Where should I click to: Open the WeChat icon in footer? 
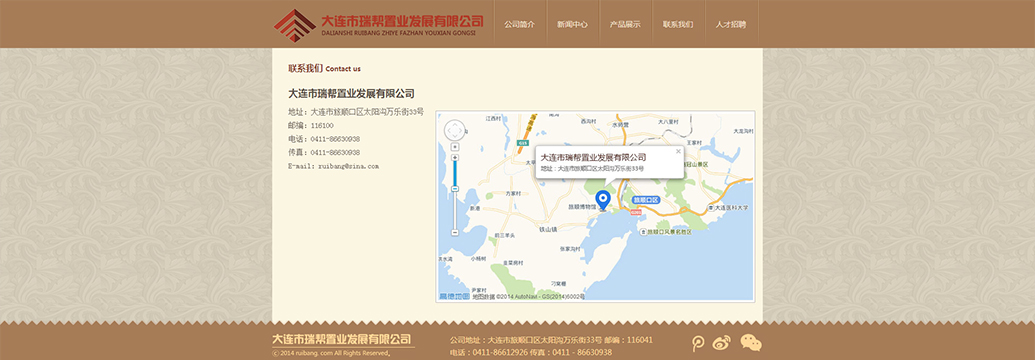point(751,342)
